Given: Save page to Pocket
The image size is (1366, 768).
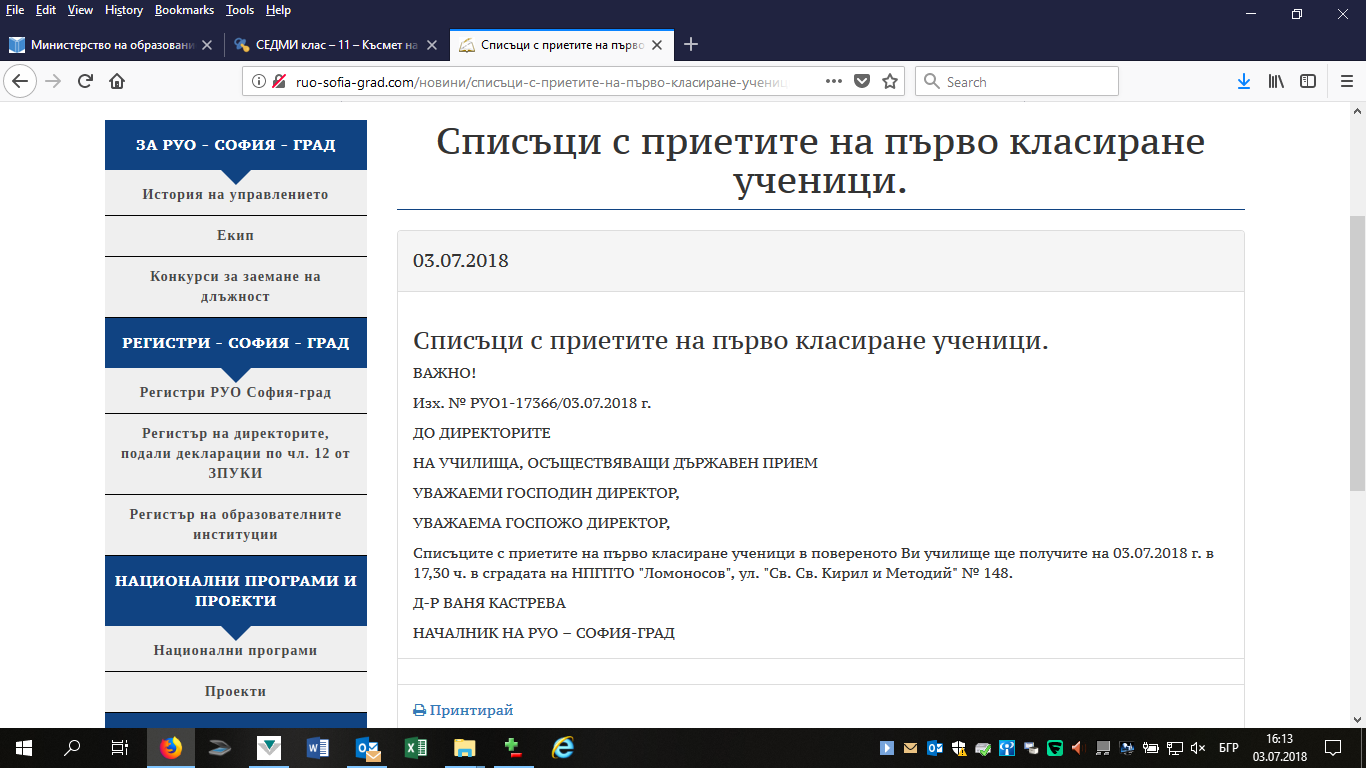Looking at the screenshot, I should click(861, 82).
